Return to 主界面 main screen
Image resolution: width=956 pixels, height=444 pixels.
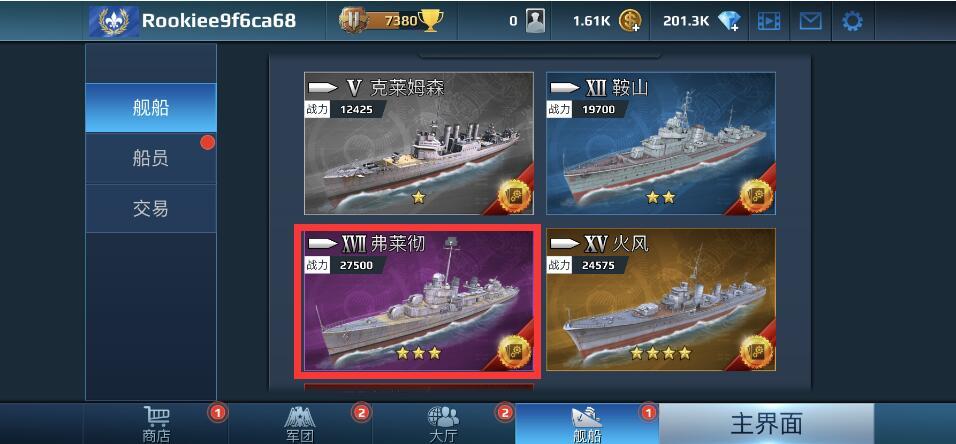click(766, 424)
